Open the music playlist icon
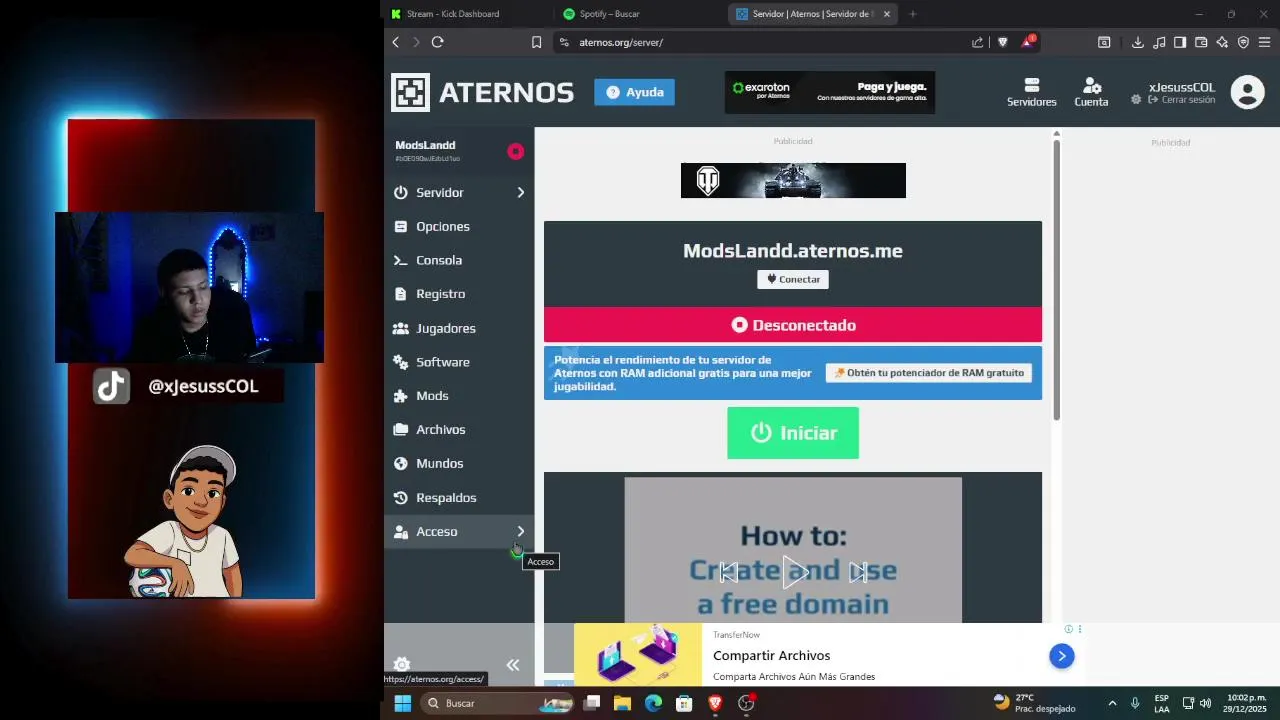1280x720 pixels. point(1159,42)
